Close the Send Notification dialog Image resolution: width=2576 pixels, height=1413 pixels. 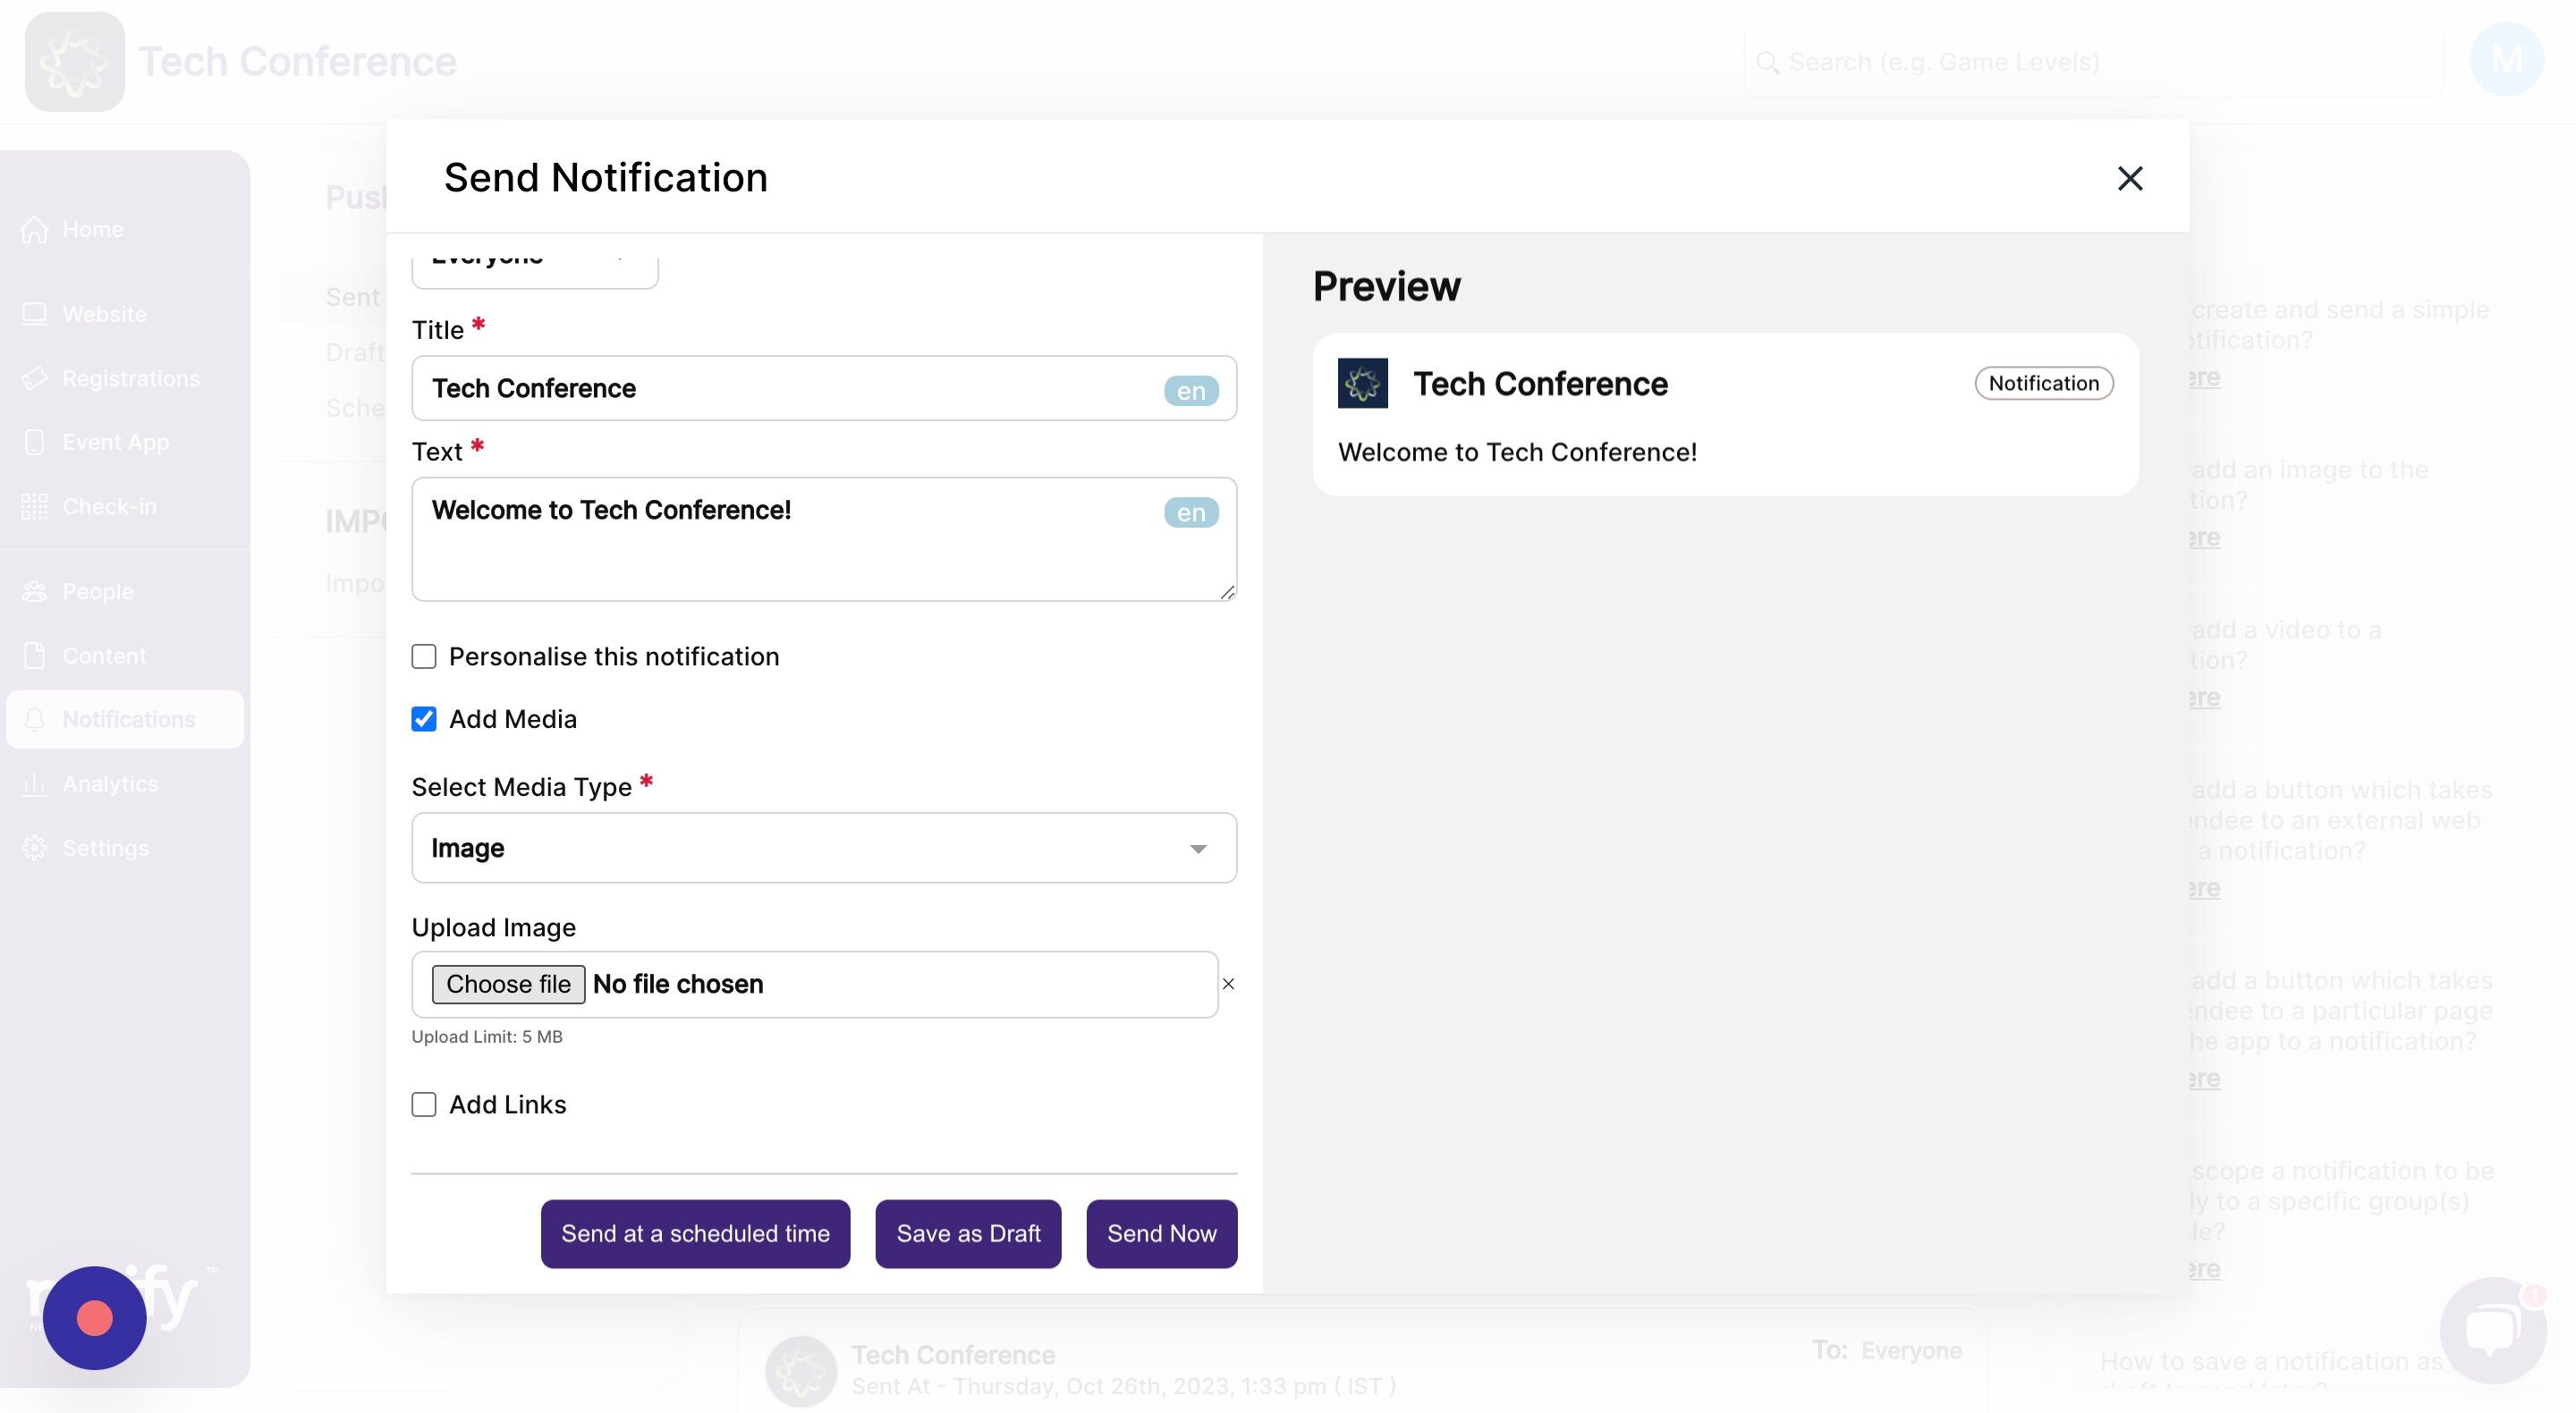pyautogui.click(x=2129, y=178)
